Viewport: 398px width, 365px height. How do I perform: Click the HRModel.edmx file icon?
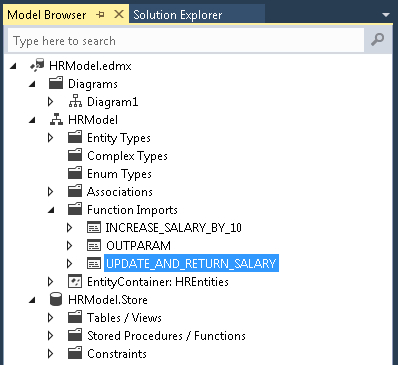[x=37, y=65]
